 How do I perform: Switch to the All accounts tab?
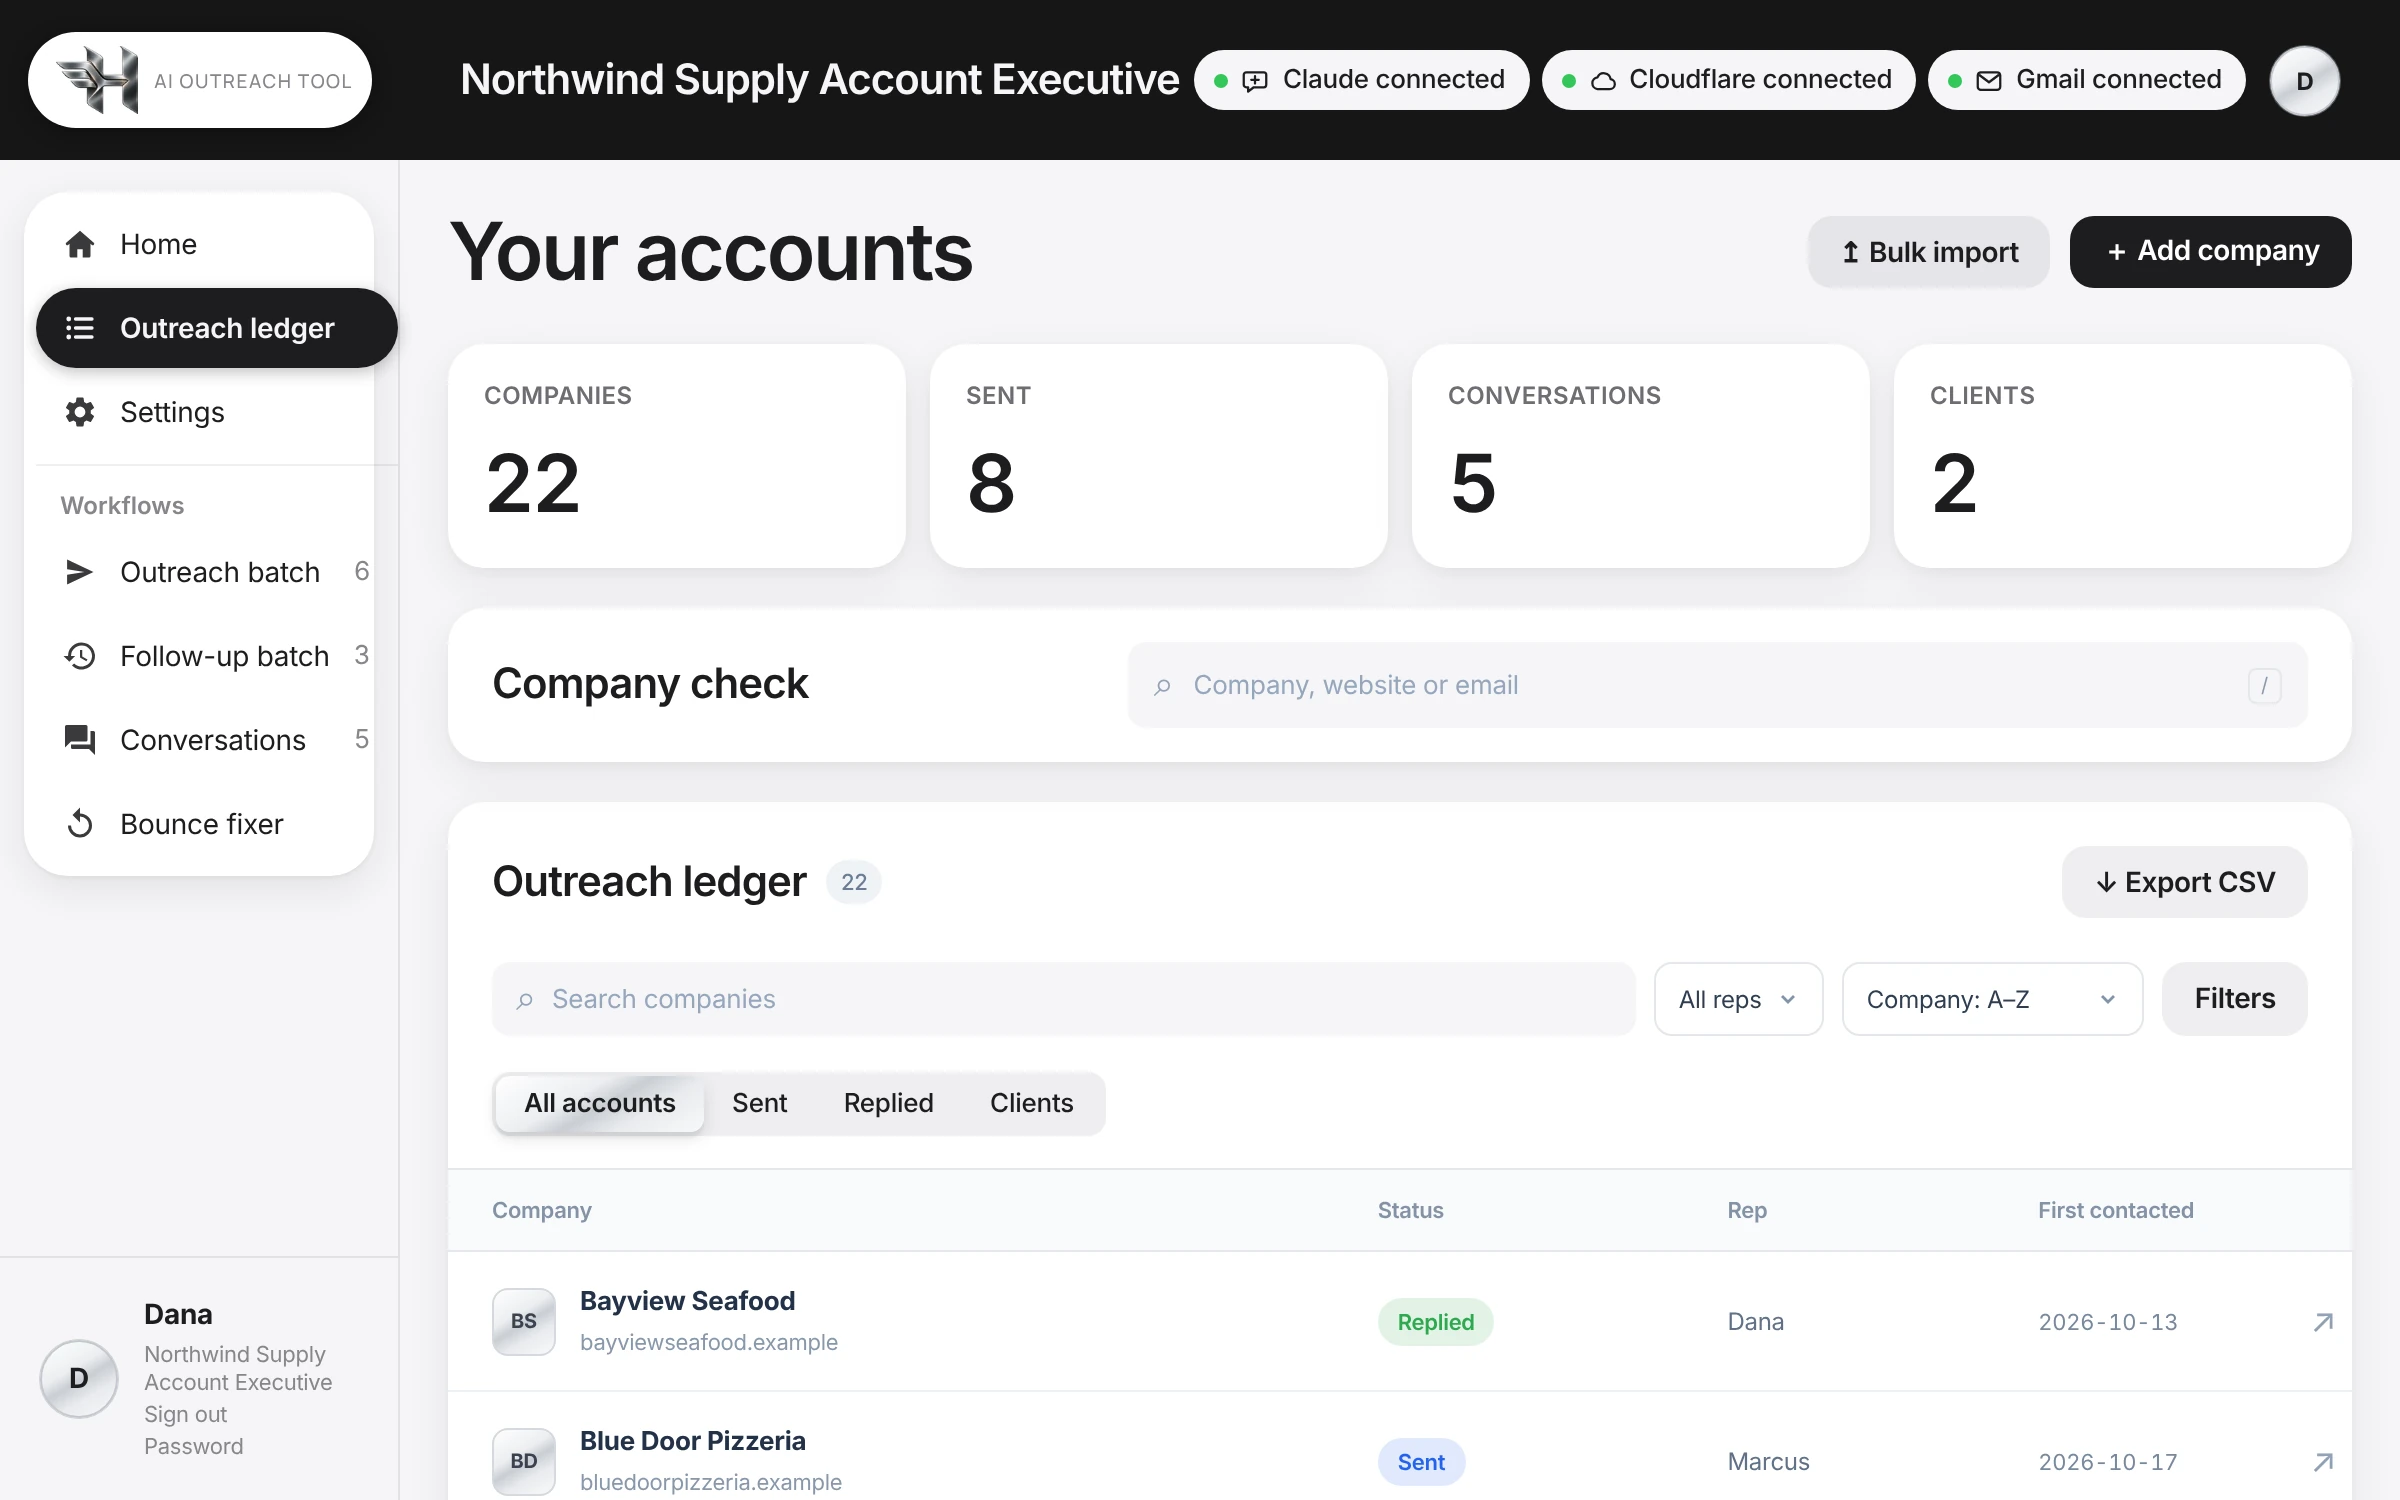600,1103
